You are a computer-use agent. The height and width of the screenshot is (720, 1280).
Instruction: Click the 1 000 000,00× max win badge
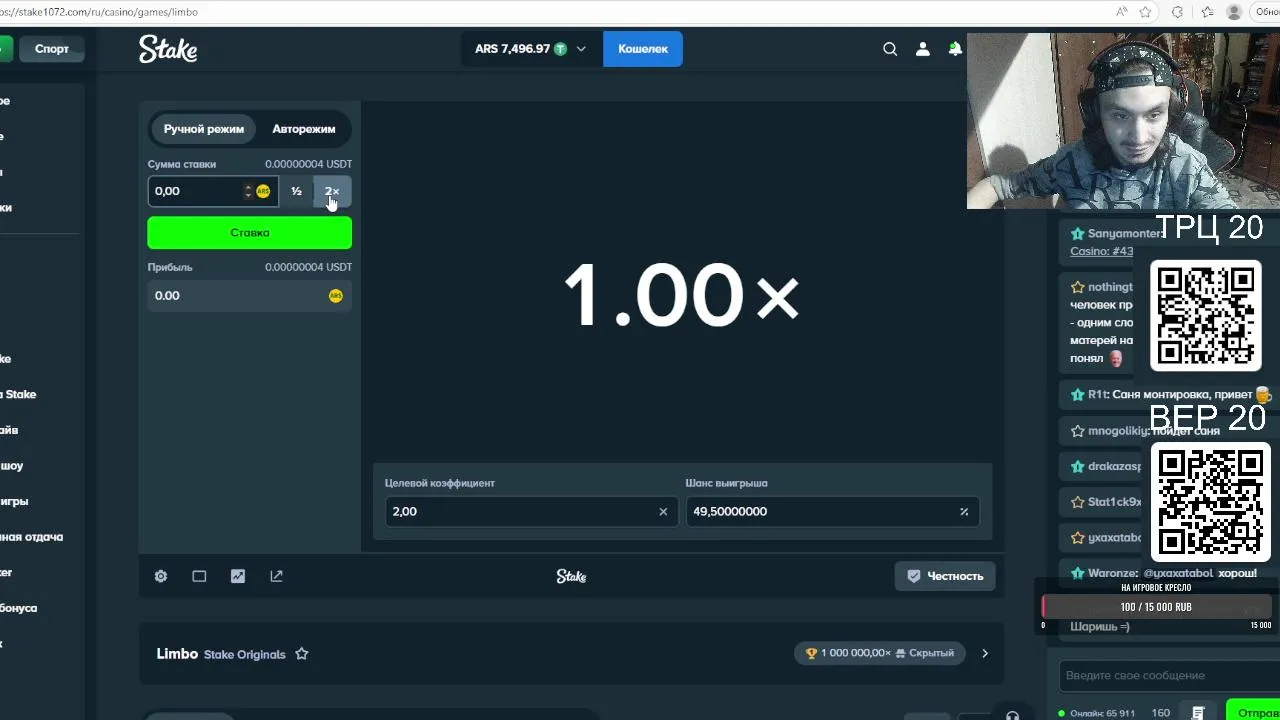pos(880,653)
